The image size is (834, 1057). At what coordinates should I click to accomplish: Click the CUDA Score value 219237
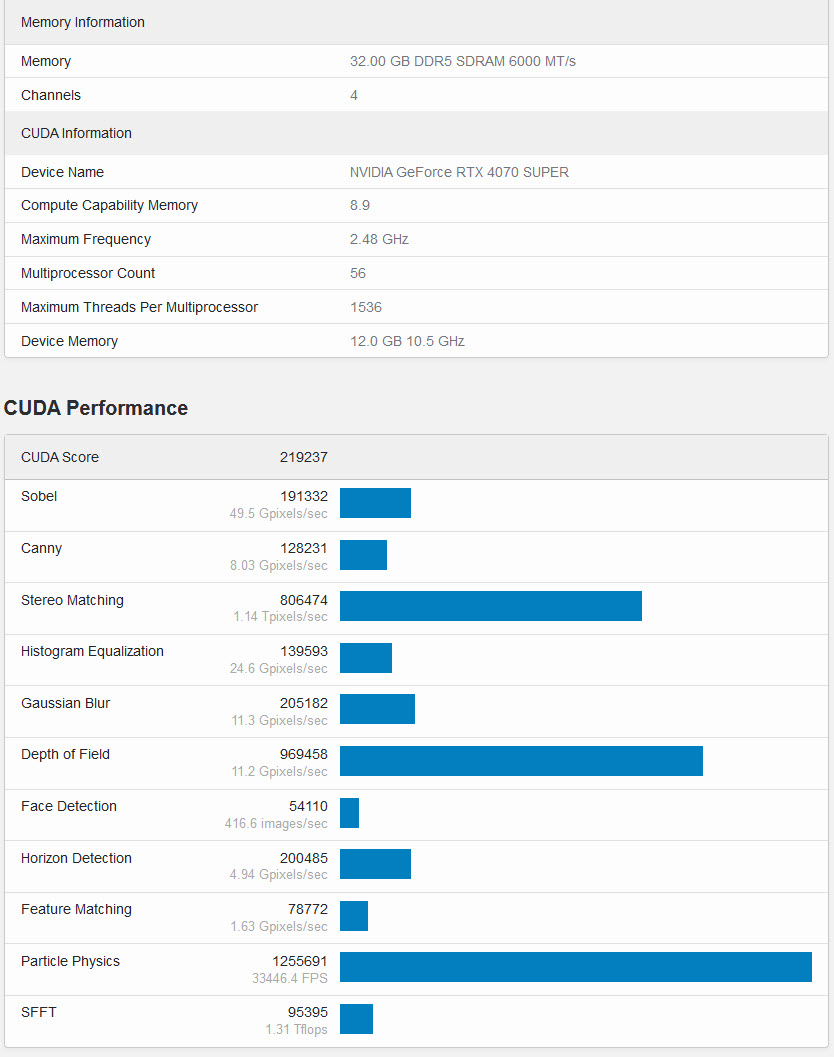point(303,457)
